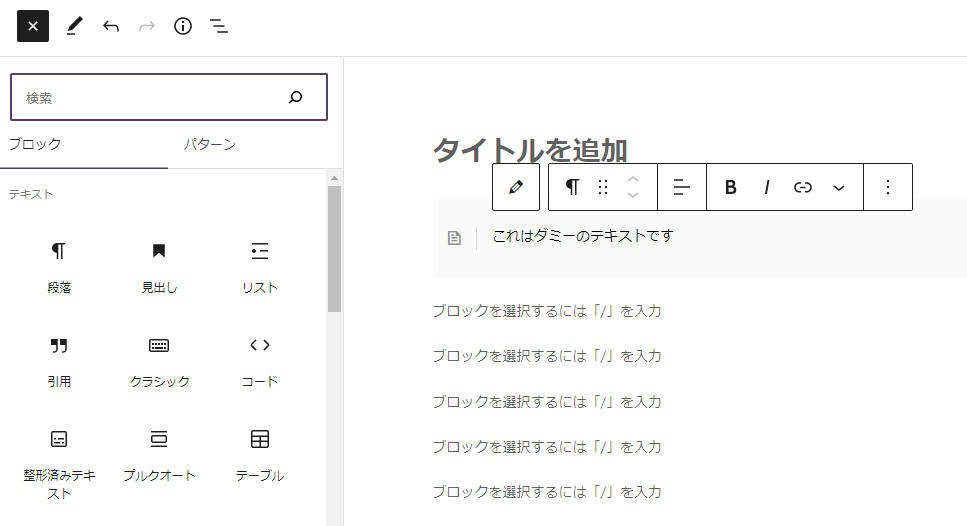Open the document details info icon
This screenshot has height=526, width=967.
click(183, 26)
